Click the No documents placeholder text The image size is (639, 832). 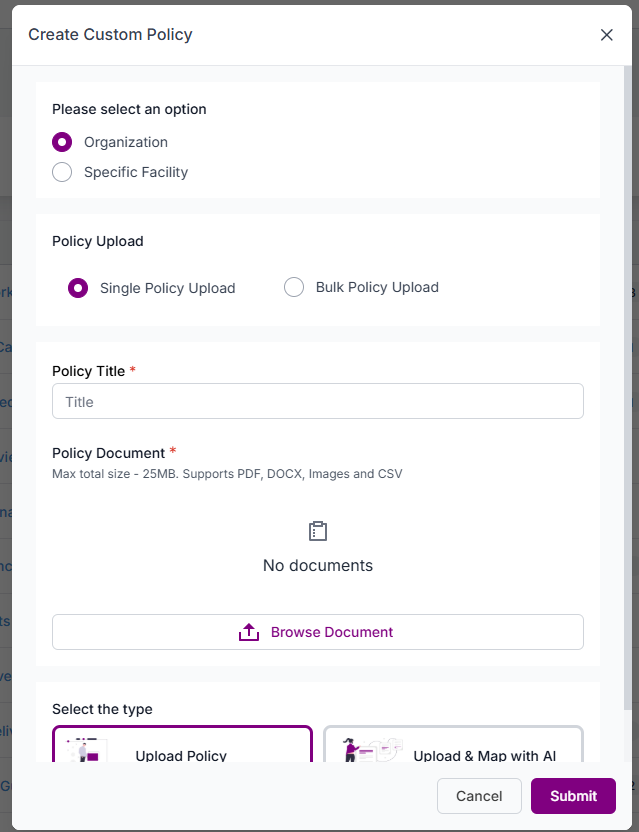pyautogui.click(x=318, y=565)
